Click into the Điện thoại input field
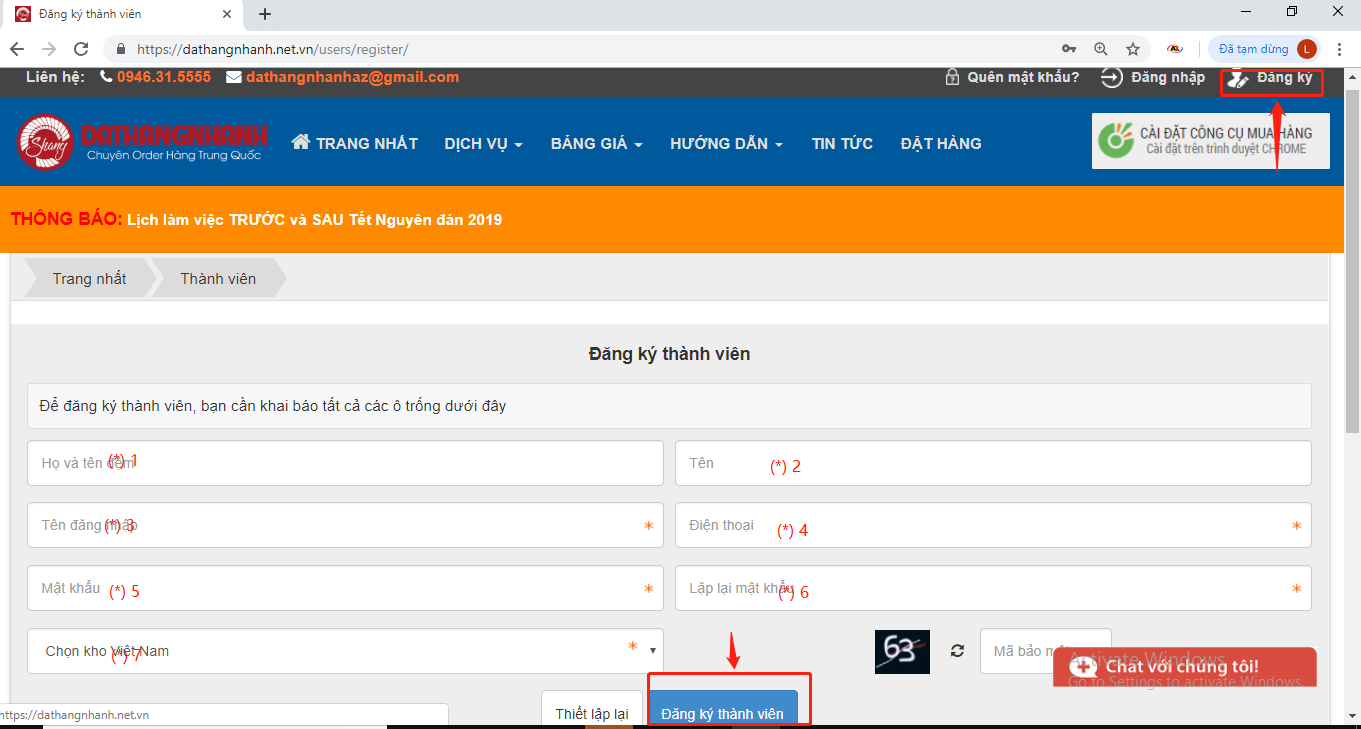The image size is (1361, 729). pyautogui.click(x=992, y=525)
